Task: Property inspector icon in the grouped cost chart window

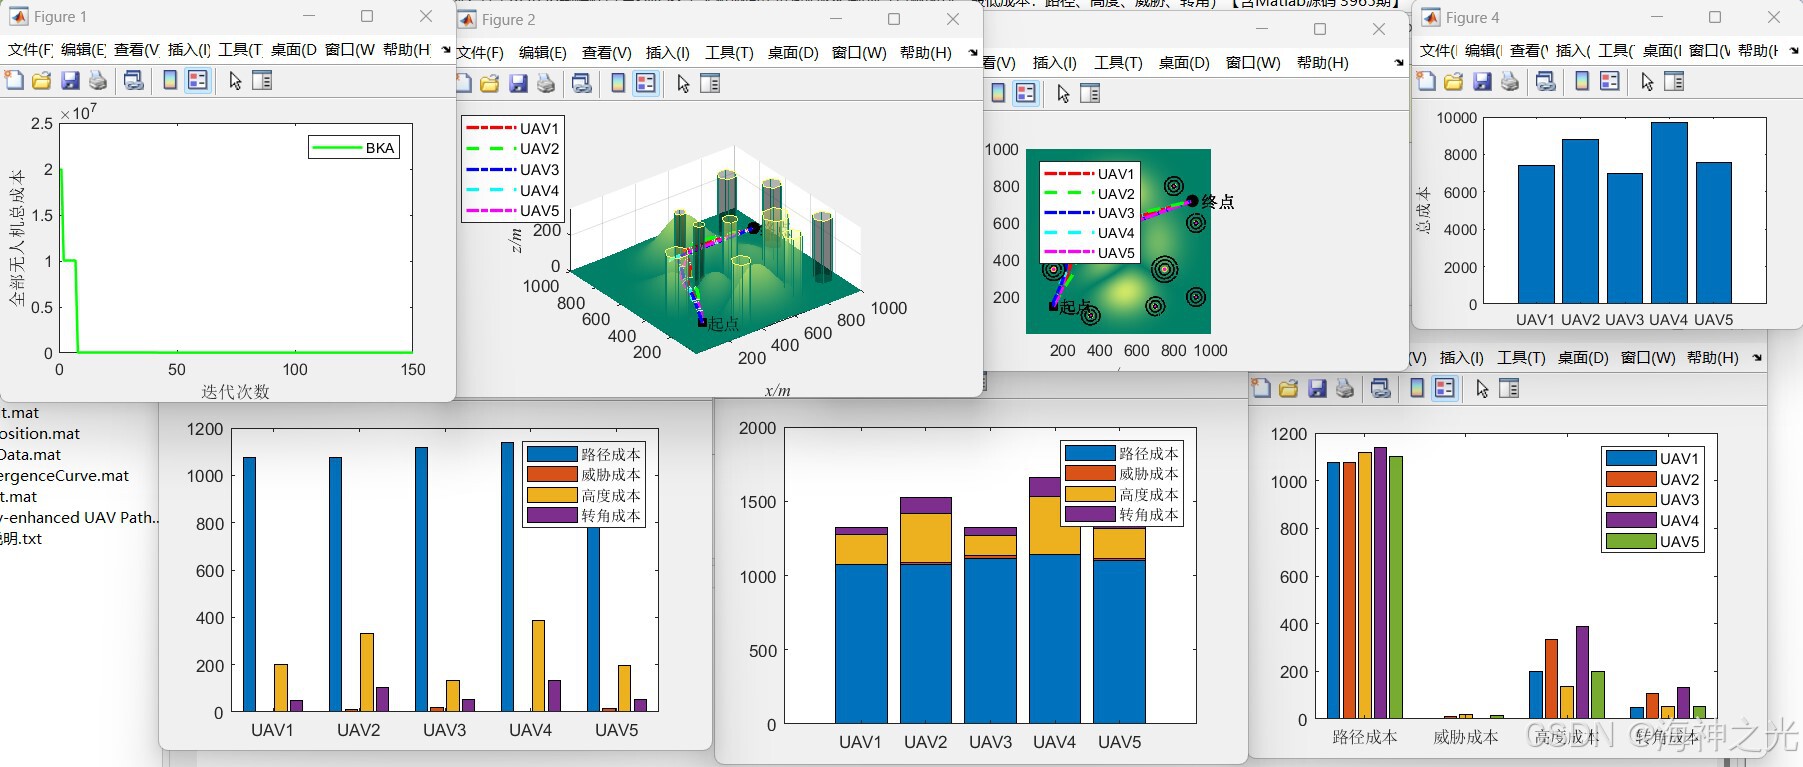Action: (x=1509, y=388)
